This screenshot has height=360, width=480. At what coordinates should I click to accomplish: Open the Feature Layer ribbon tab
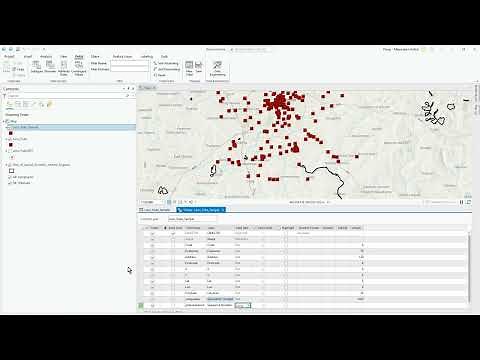pos(122,56)
